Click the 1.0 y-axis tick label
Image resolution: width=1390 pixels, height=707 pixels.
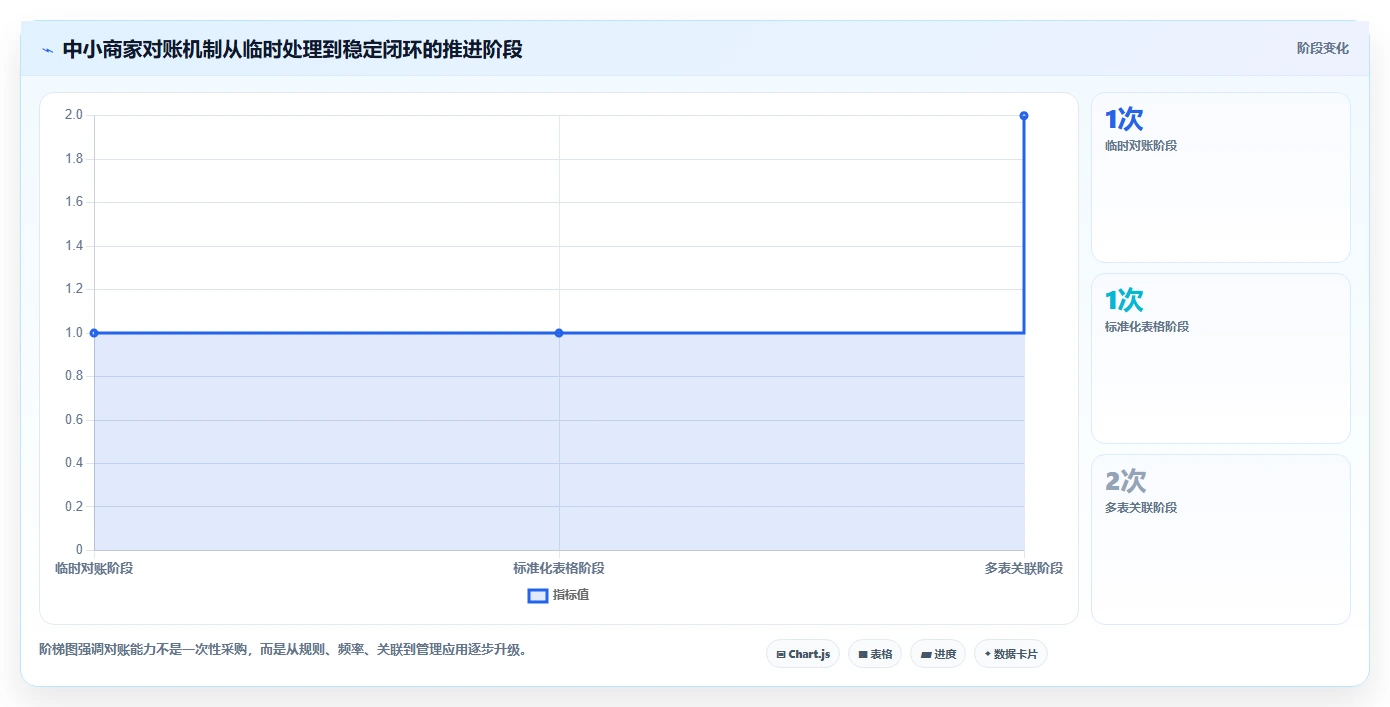74,333
